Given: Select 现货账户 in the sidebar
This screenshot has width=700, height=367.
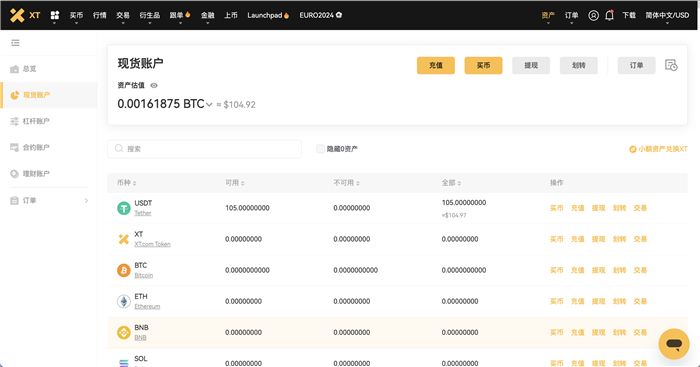Looking at the screenshot, I should click(x=49, y=95).
